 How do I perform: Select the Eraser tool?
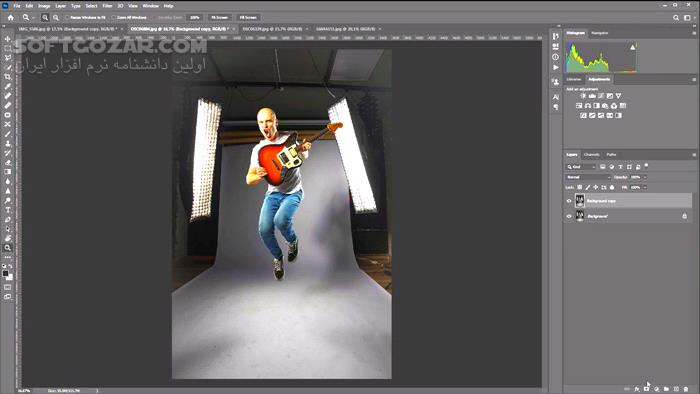[8, 162]
